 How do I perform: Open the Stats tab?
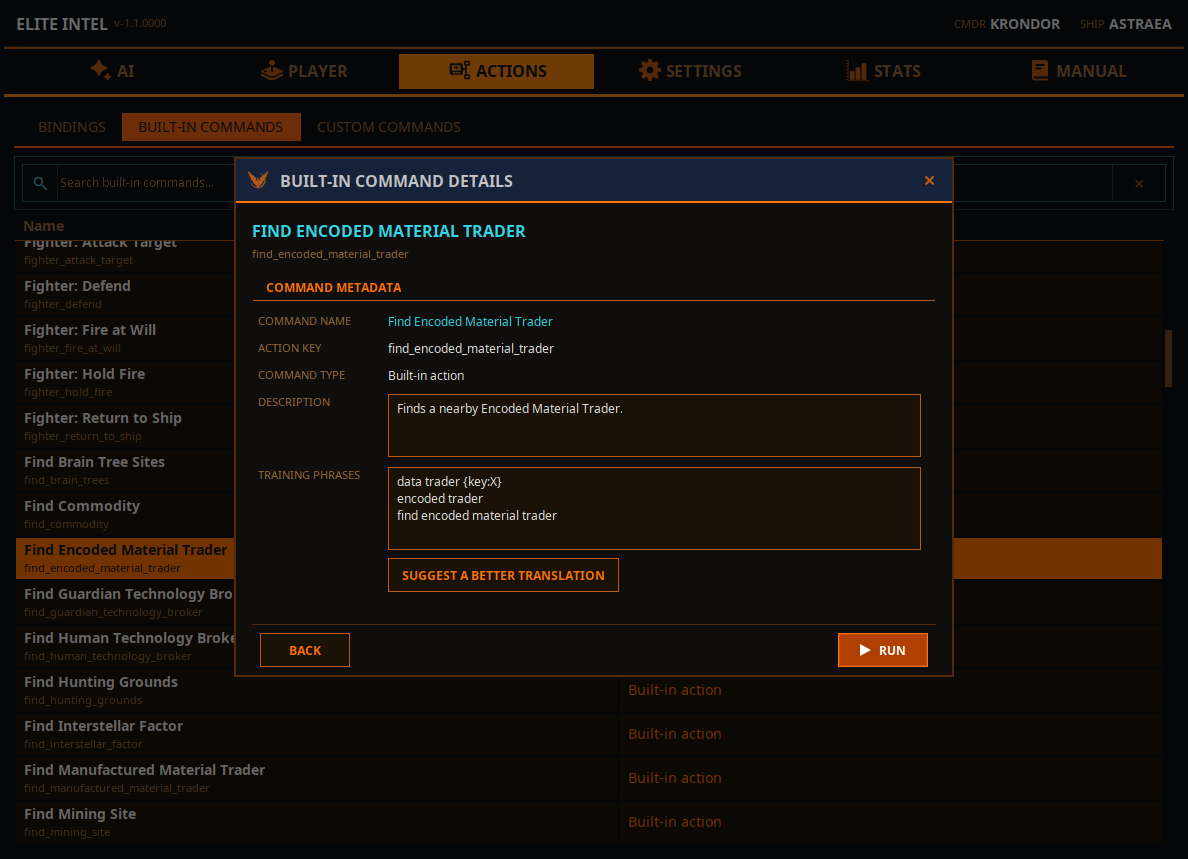(x=883, y=71)
